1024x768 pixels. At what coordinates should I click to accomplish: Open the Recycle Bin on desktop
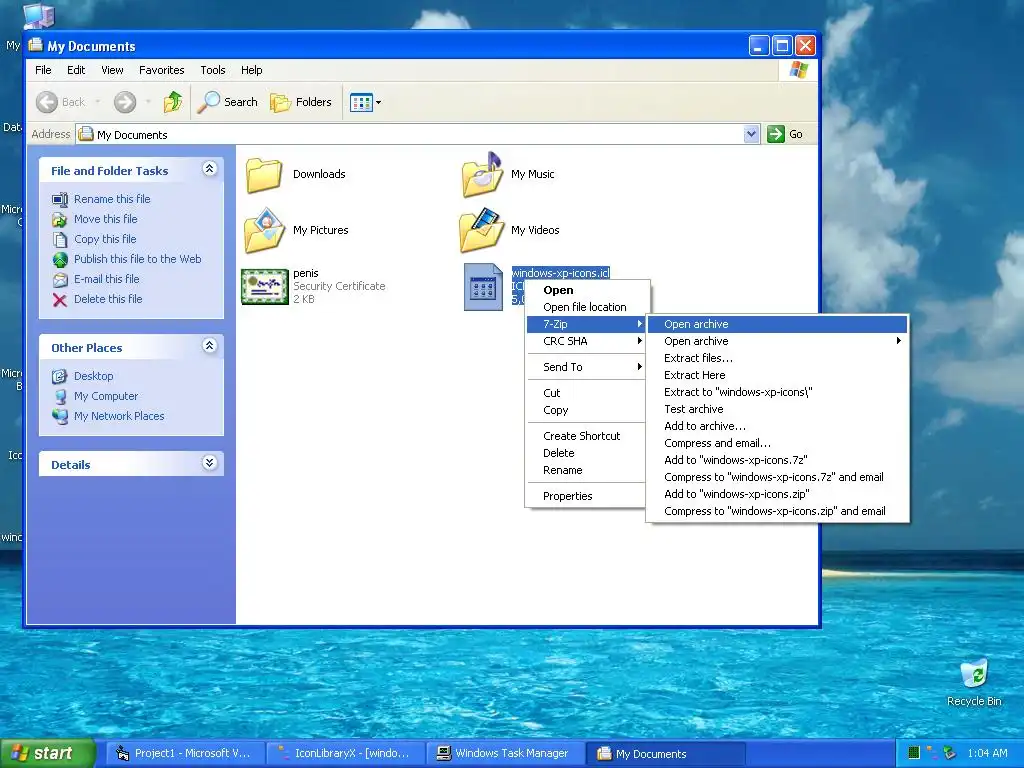click(x=974, y=683)
